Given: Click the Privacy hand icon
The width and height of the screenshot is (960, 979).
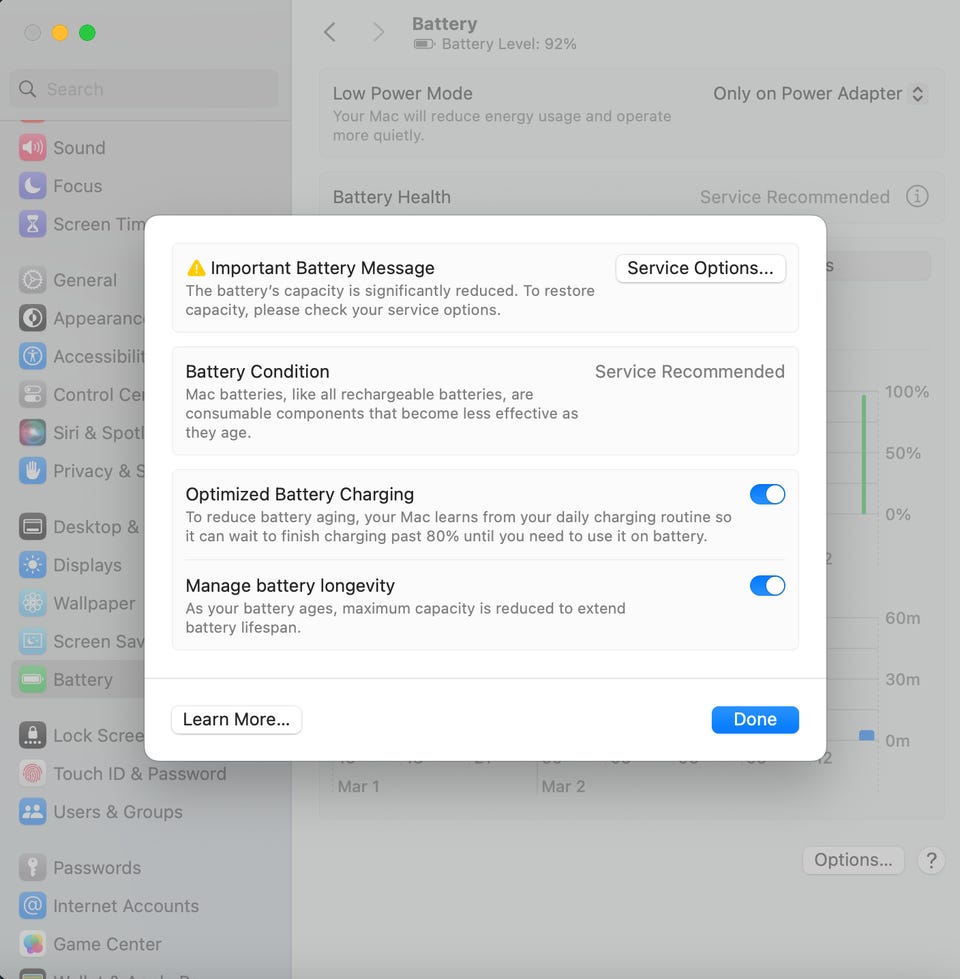Looking at the screenshot, I should point(32,471).
